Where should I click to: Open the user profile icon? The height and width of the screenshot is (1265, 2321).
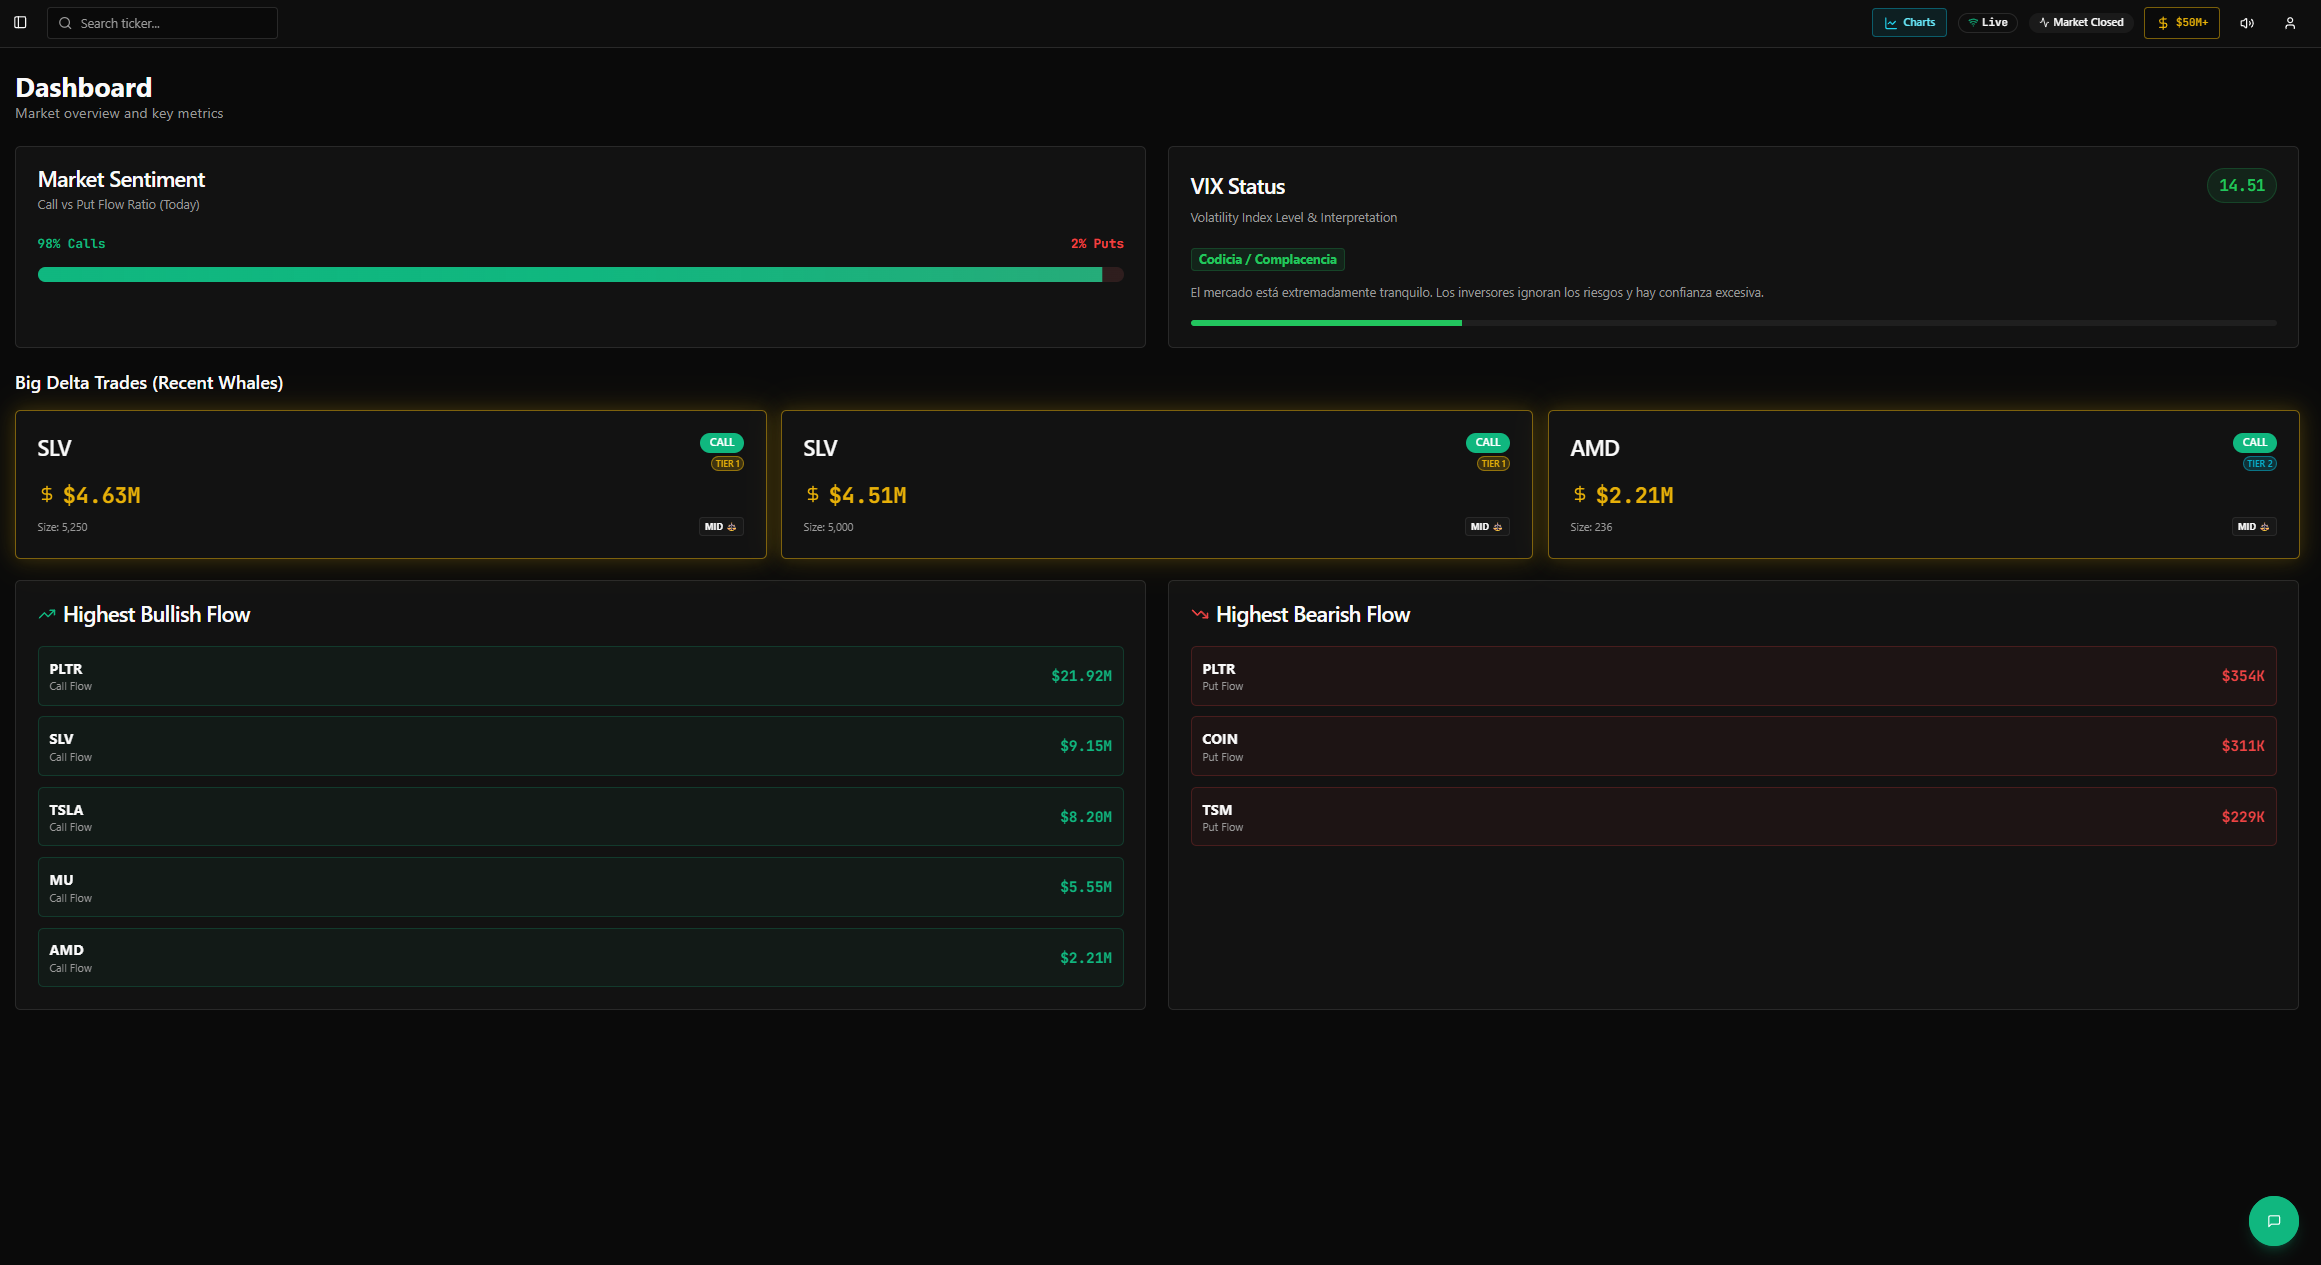(2290, 23)
